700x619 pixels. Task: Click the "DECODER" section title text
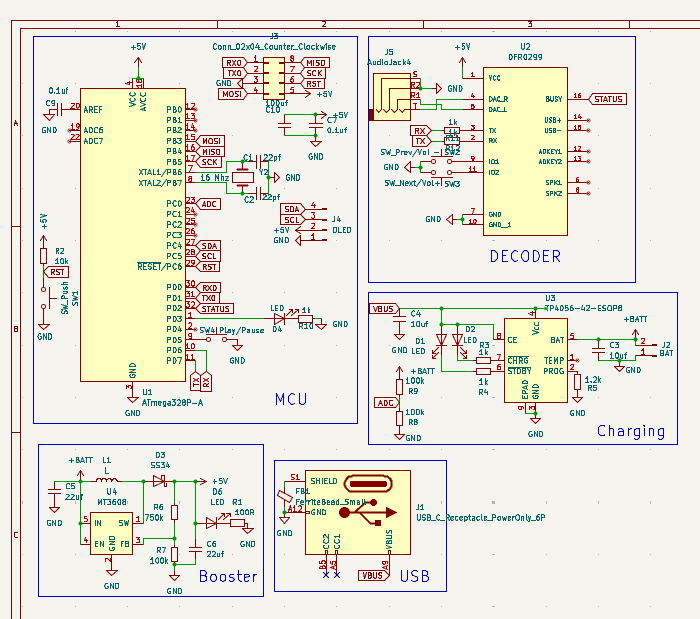click(x=525, y=256)
